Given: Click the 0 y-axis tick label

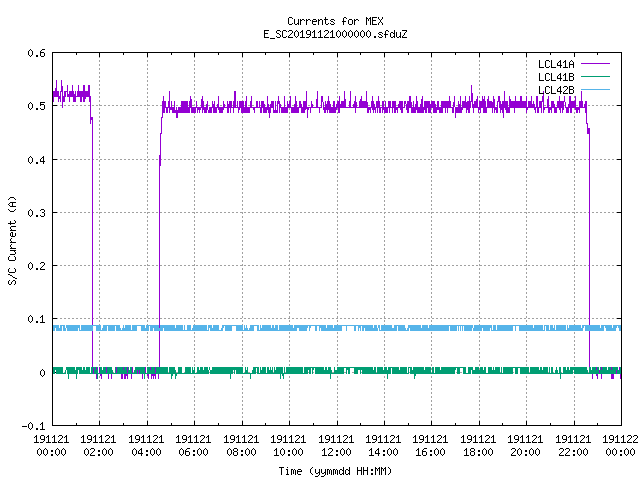Looking at the screenshot, I should pos(42,373).
